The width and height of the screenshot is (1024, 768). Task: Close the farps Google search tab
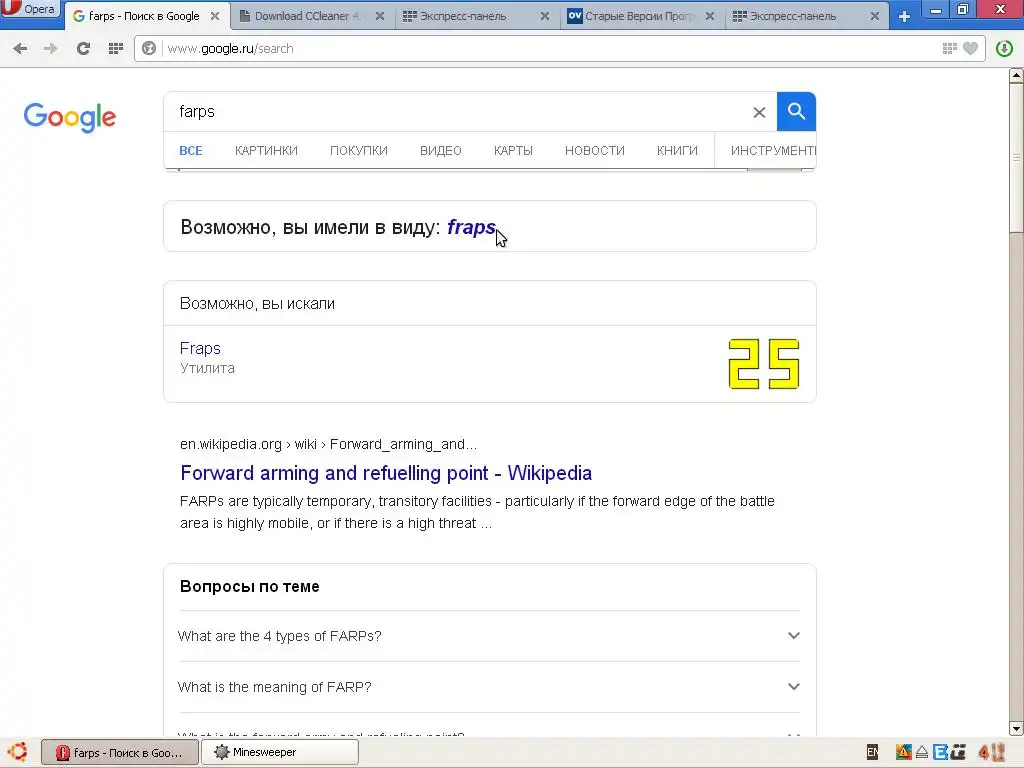(215, 16)
